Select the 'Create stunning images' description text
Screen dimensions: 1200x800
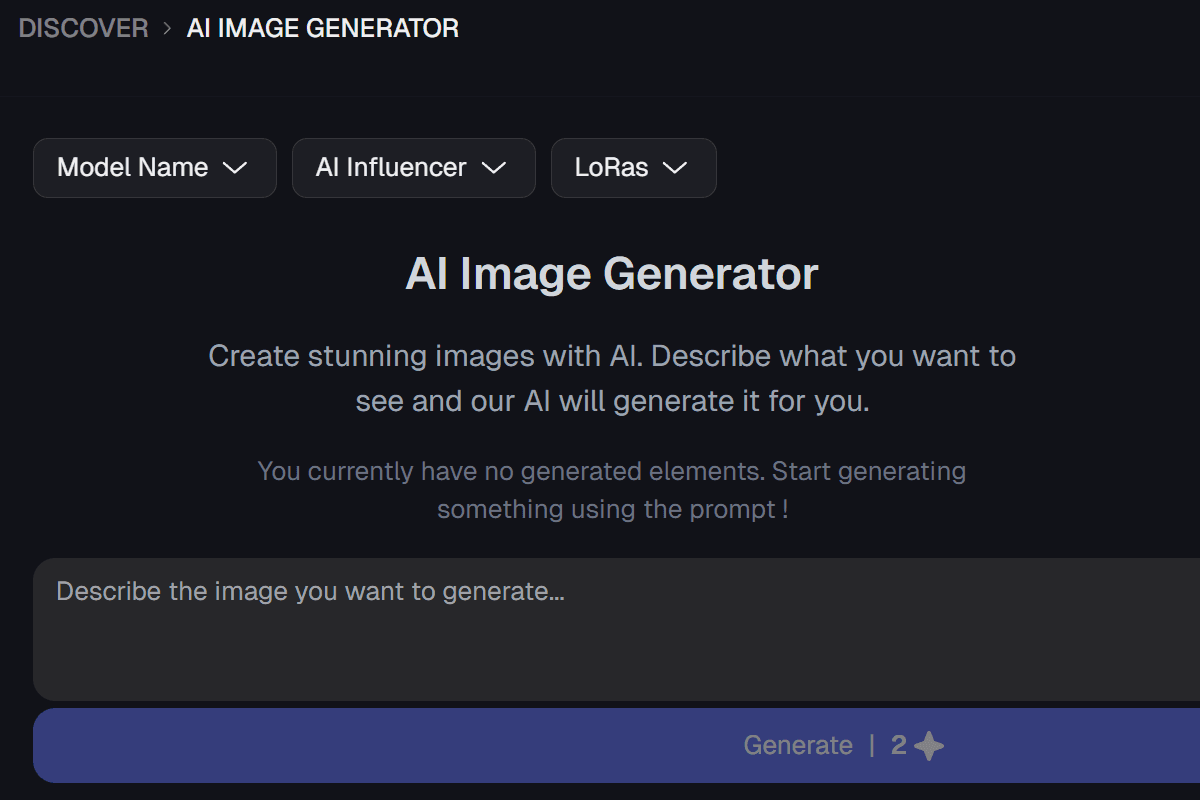point(612,378)
